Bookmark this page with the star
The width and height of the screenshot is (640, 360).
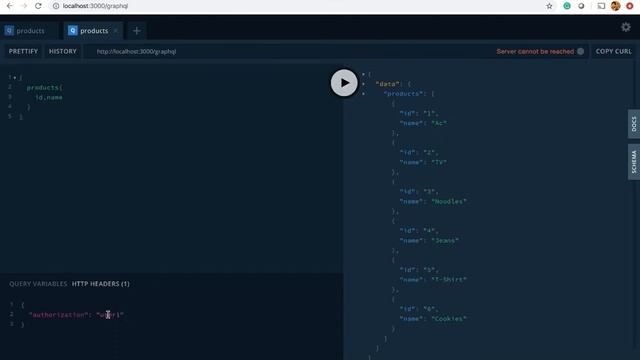click(x=549, y=6)
